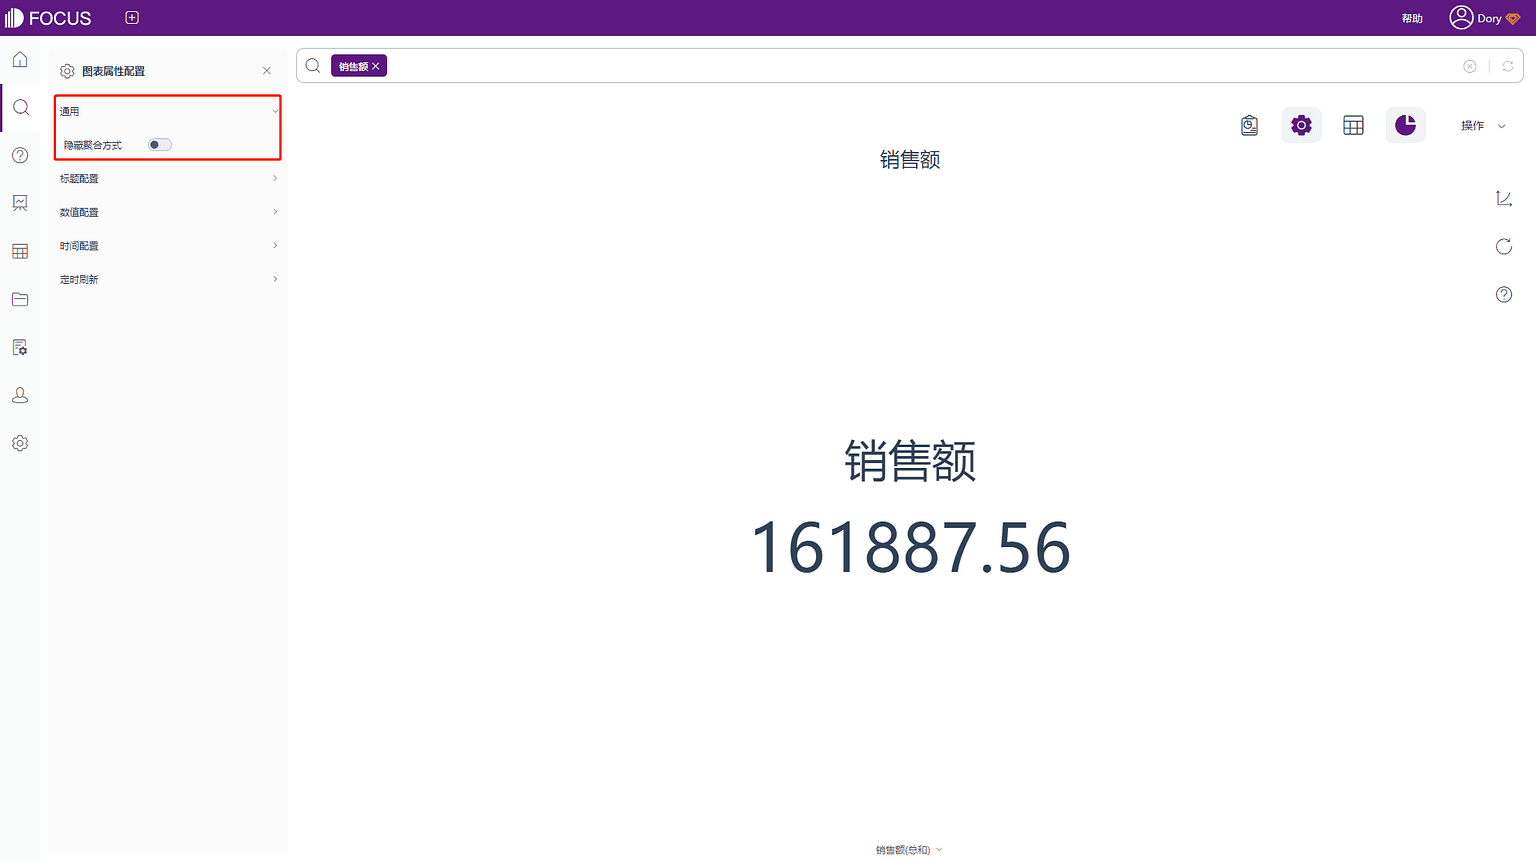
Task: Open Dory user account menu
Action: [1485, 18]
